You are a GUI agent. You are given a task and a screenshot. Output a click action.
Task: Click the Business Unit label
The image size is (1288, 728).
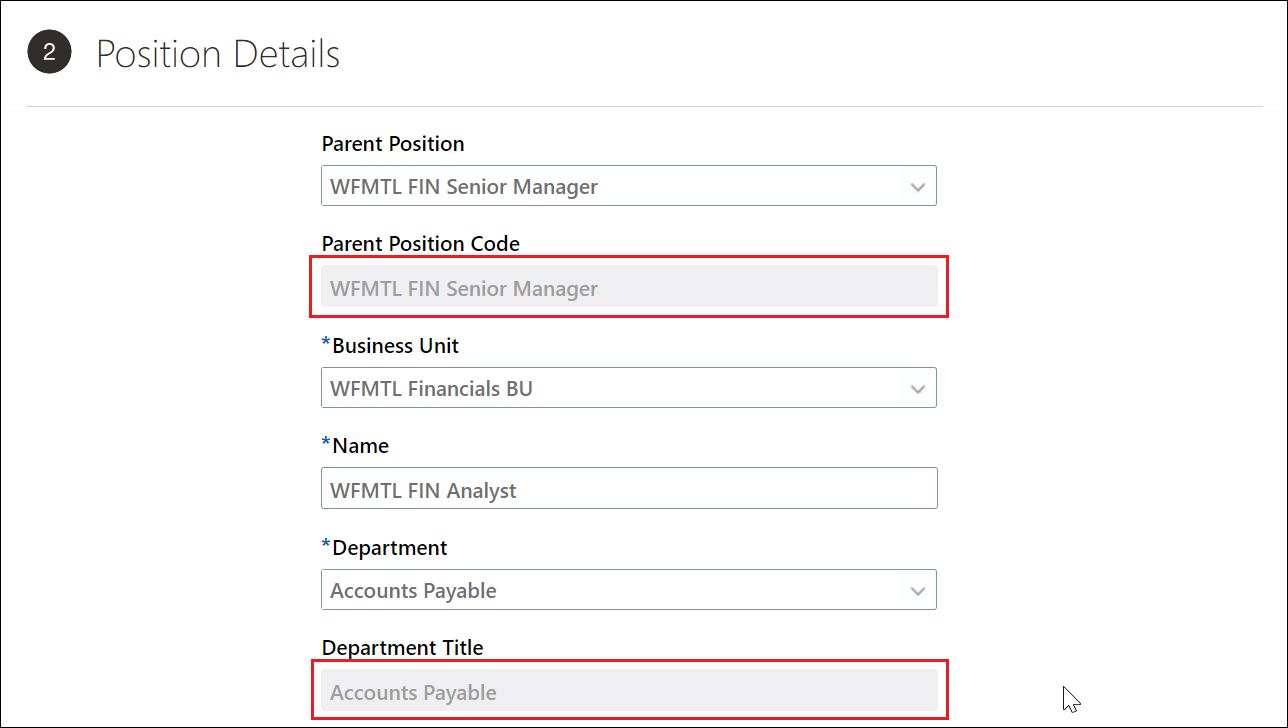(x=395, y=346)
